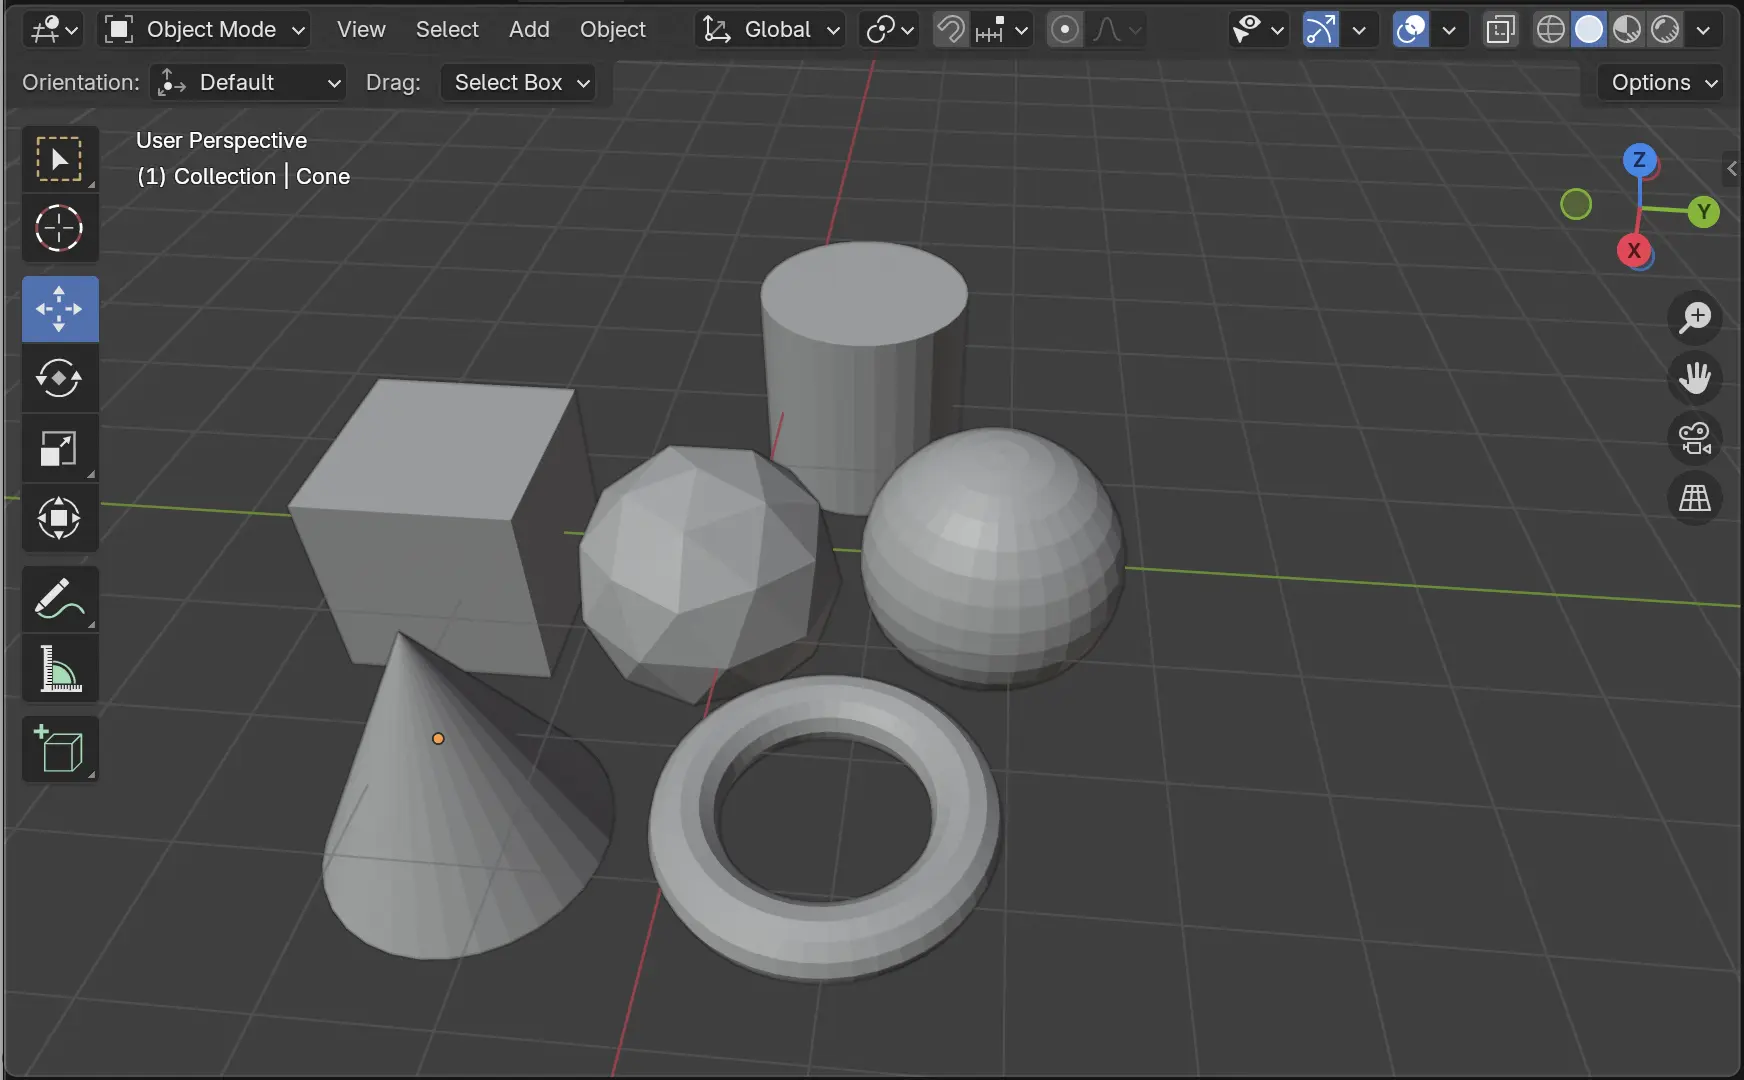Image resolution: width=1744 pixels, height=1080 pixels.
Task: Click the zoom magnifier viewport button
Action: tap(1695, 318)
